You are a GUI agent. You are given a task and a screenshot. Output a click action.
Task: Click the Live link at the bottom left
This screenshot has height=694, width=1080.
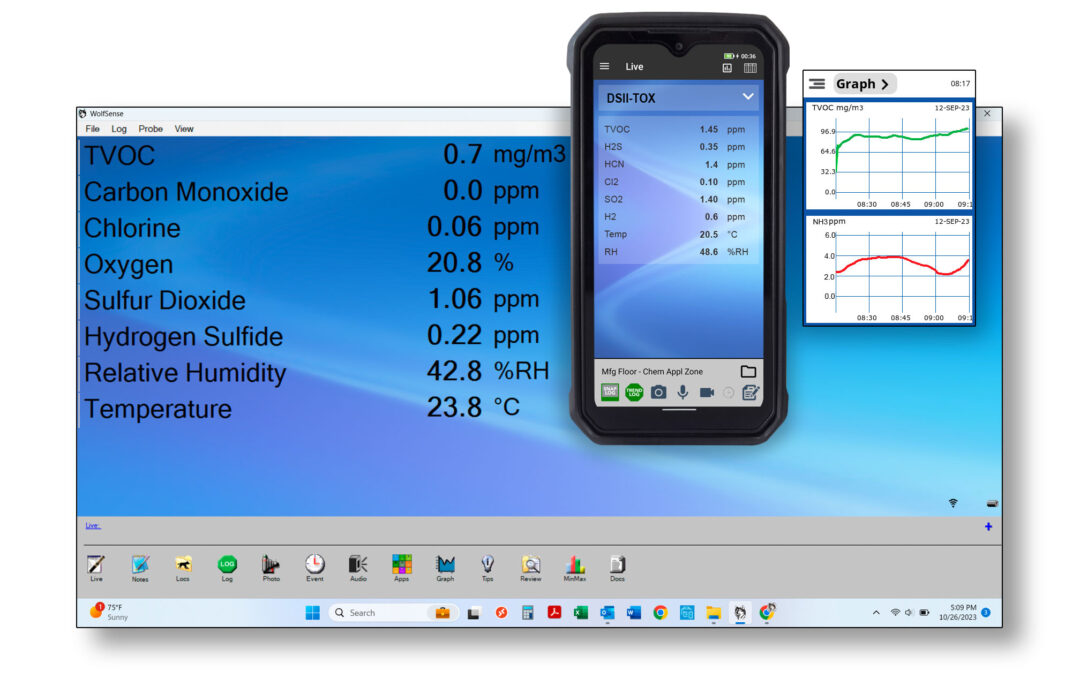coord(92,524)
